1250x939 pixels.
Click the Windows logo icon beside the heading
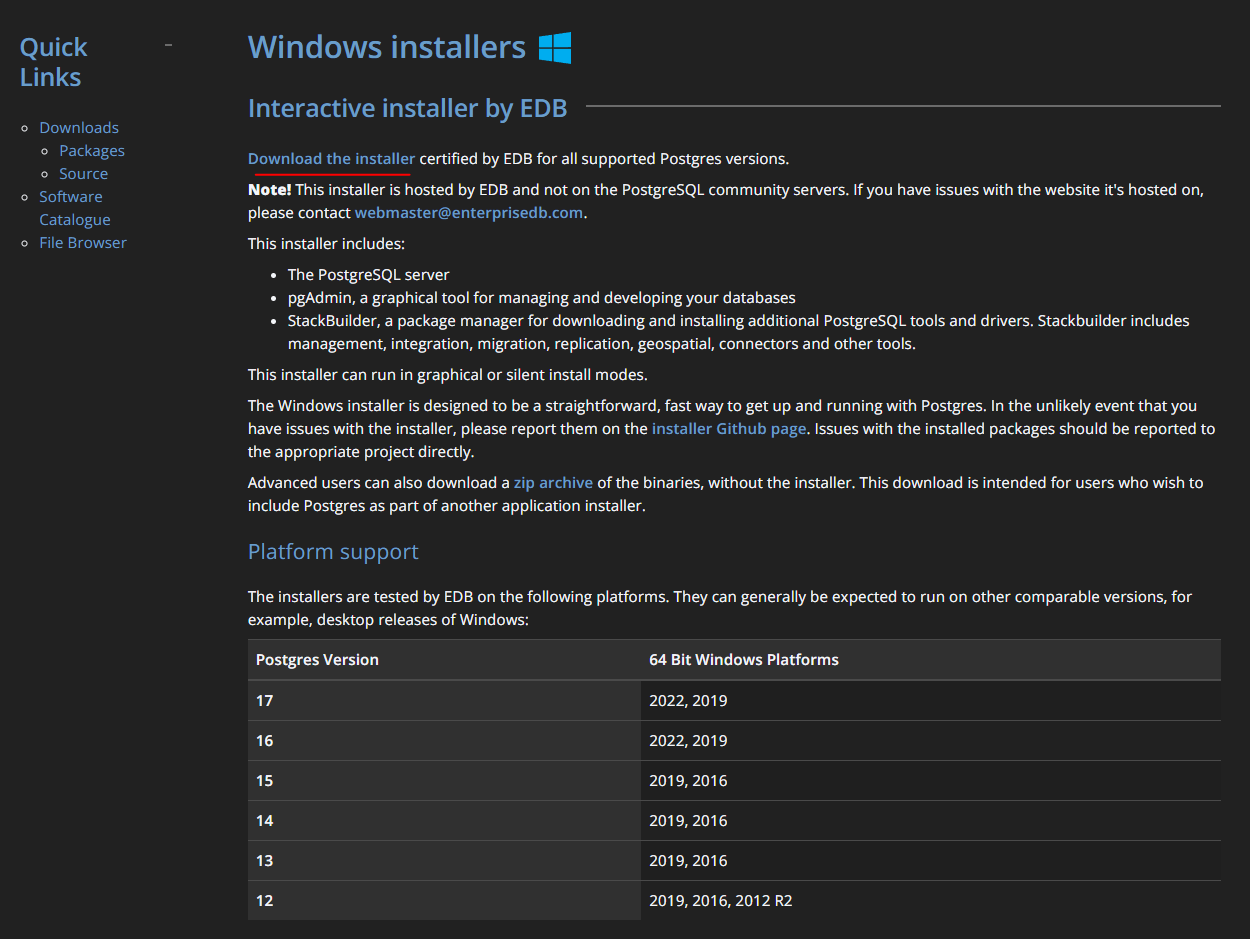[555, 47]
